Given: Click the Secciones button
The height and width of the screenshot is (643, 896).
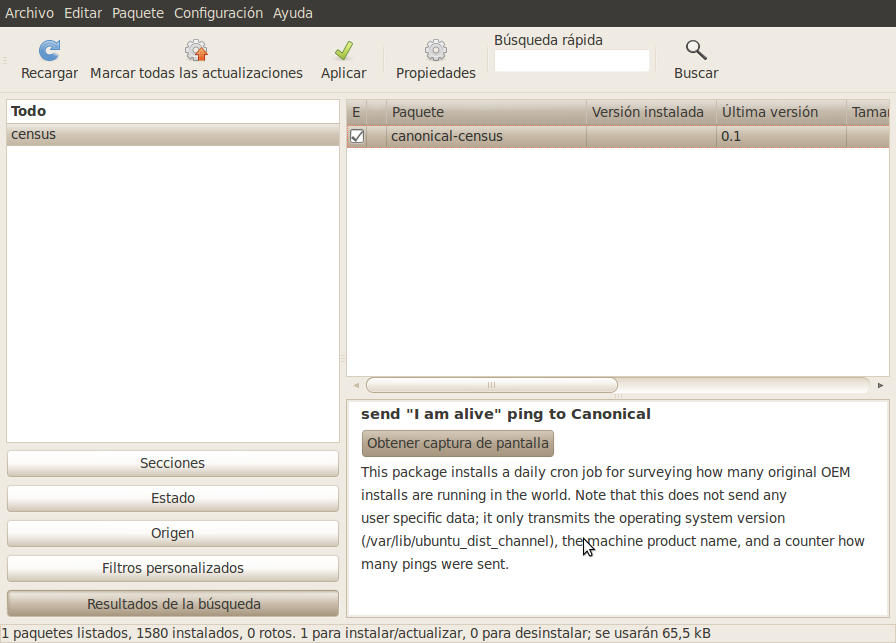Looking at the screenshot, I should (173, 463).
